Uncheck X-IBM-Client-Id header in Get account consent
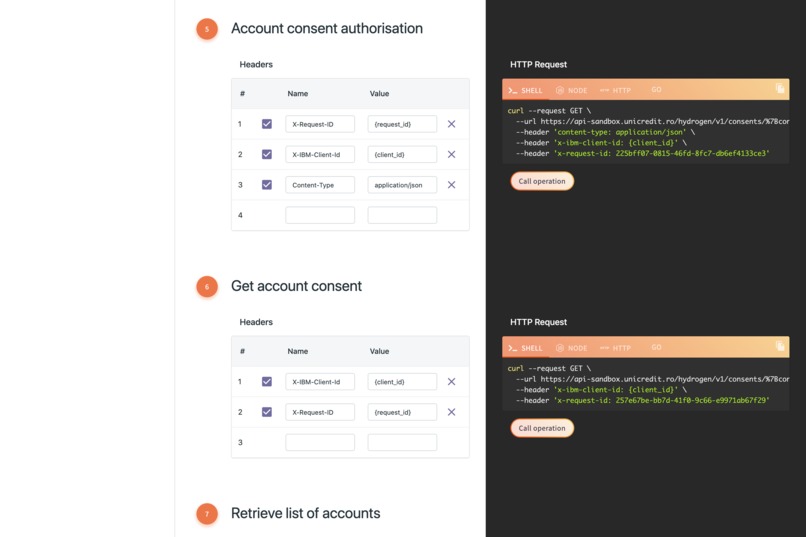 coord(267,381)
